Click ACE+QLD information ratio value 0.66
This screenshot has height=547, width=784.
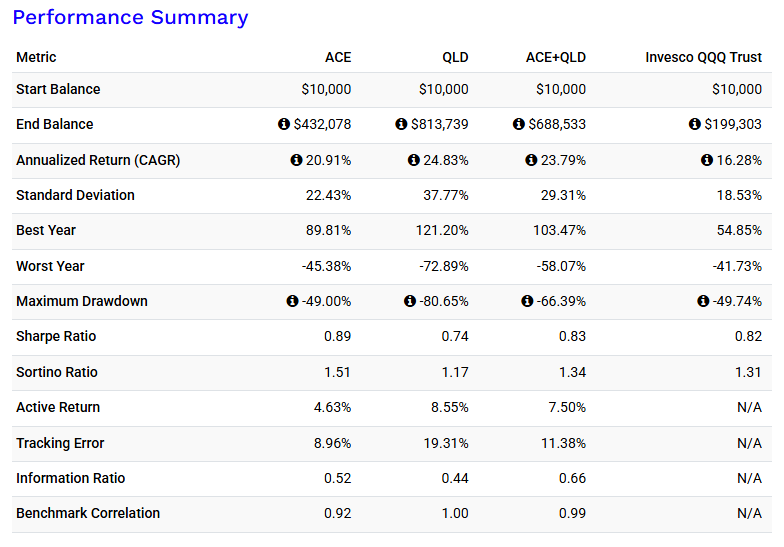click(572, 478)
